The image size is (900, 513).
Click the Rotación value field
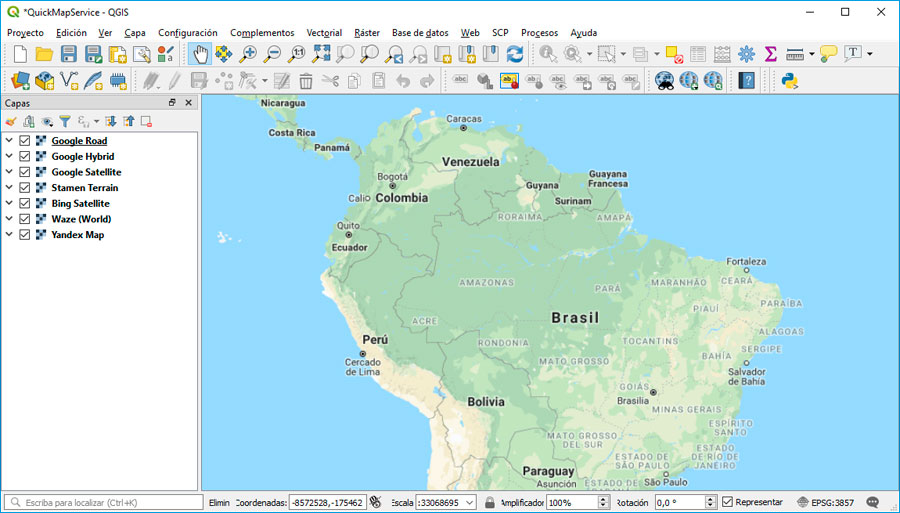[680, 503]
